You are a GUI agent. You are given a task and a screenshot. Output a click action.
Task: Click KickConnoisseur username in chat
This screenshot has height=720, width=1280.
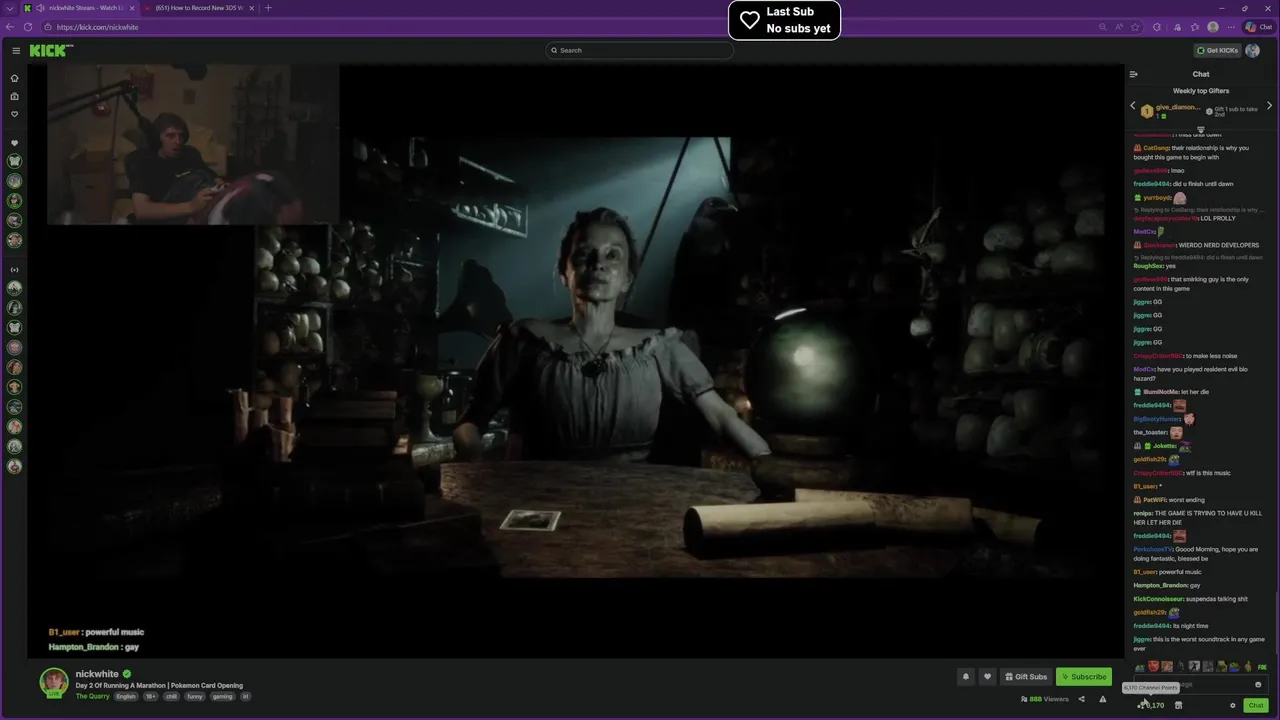click(1158, 599)
